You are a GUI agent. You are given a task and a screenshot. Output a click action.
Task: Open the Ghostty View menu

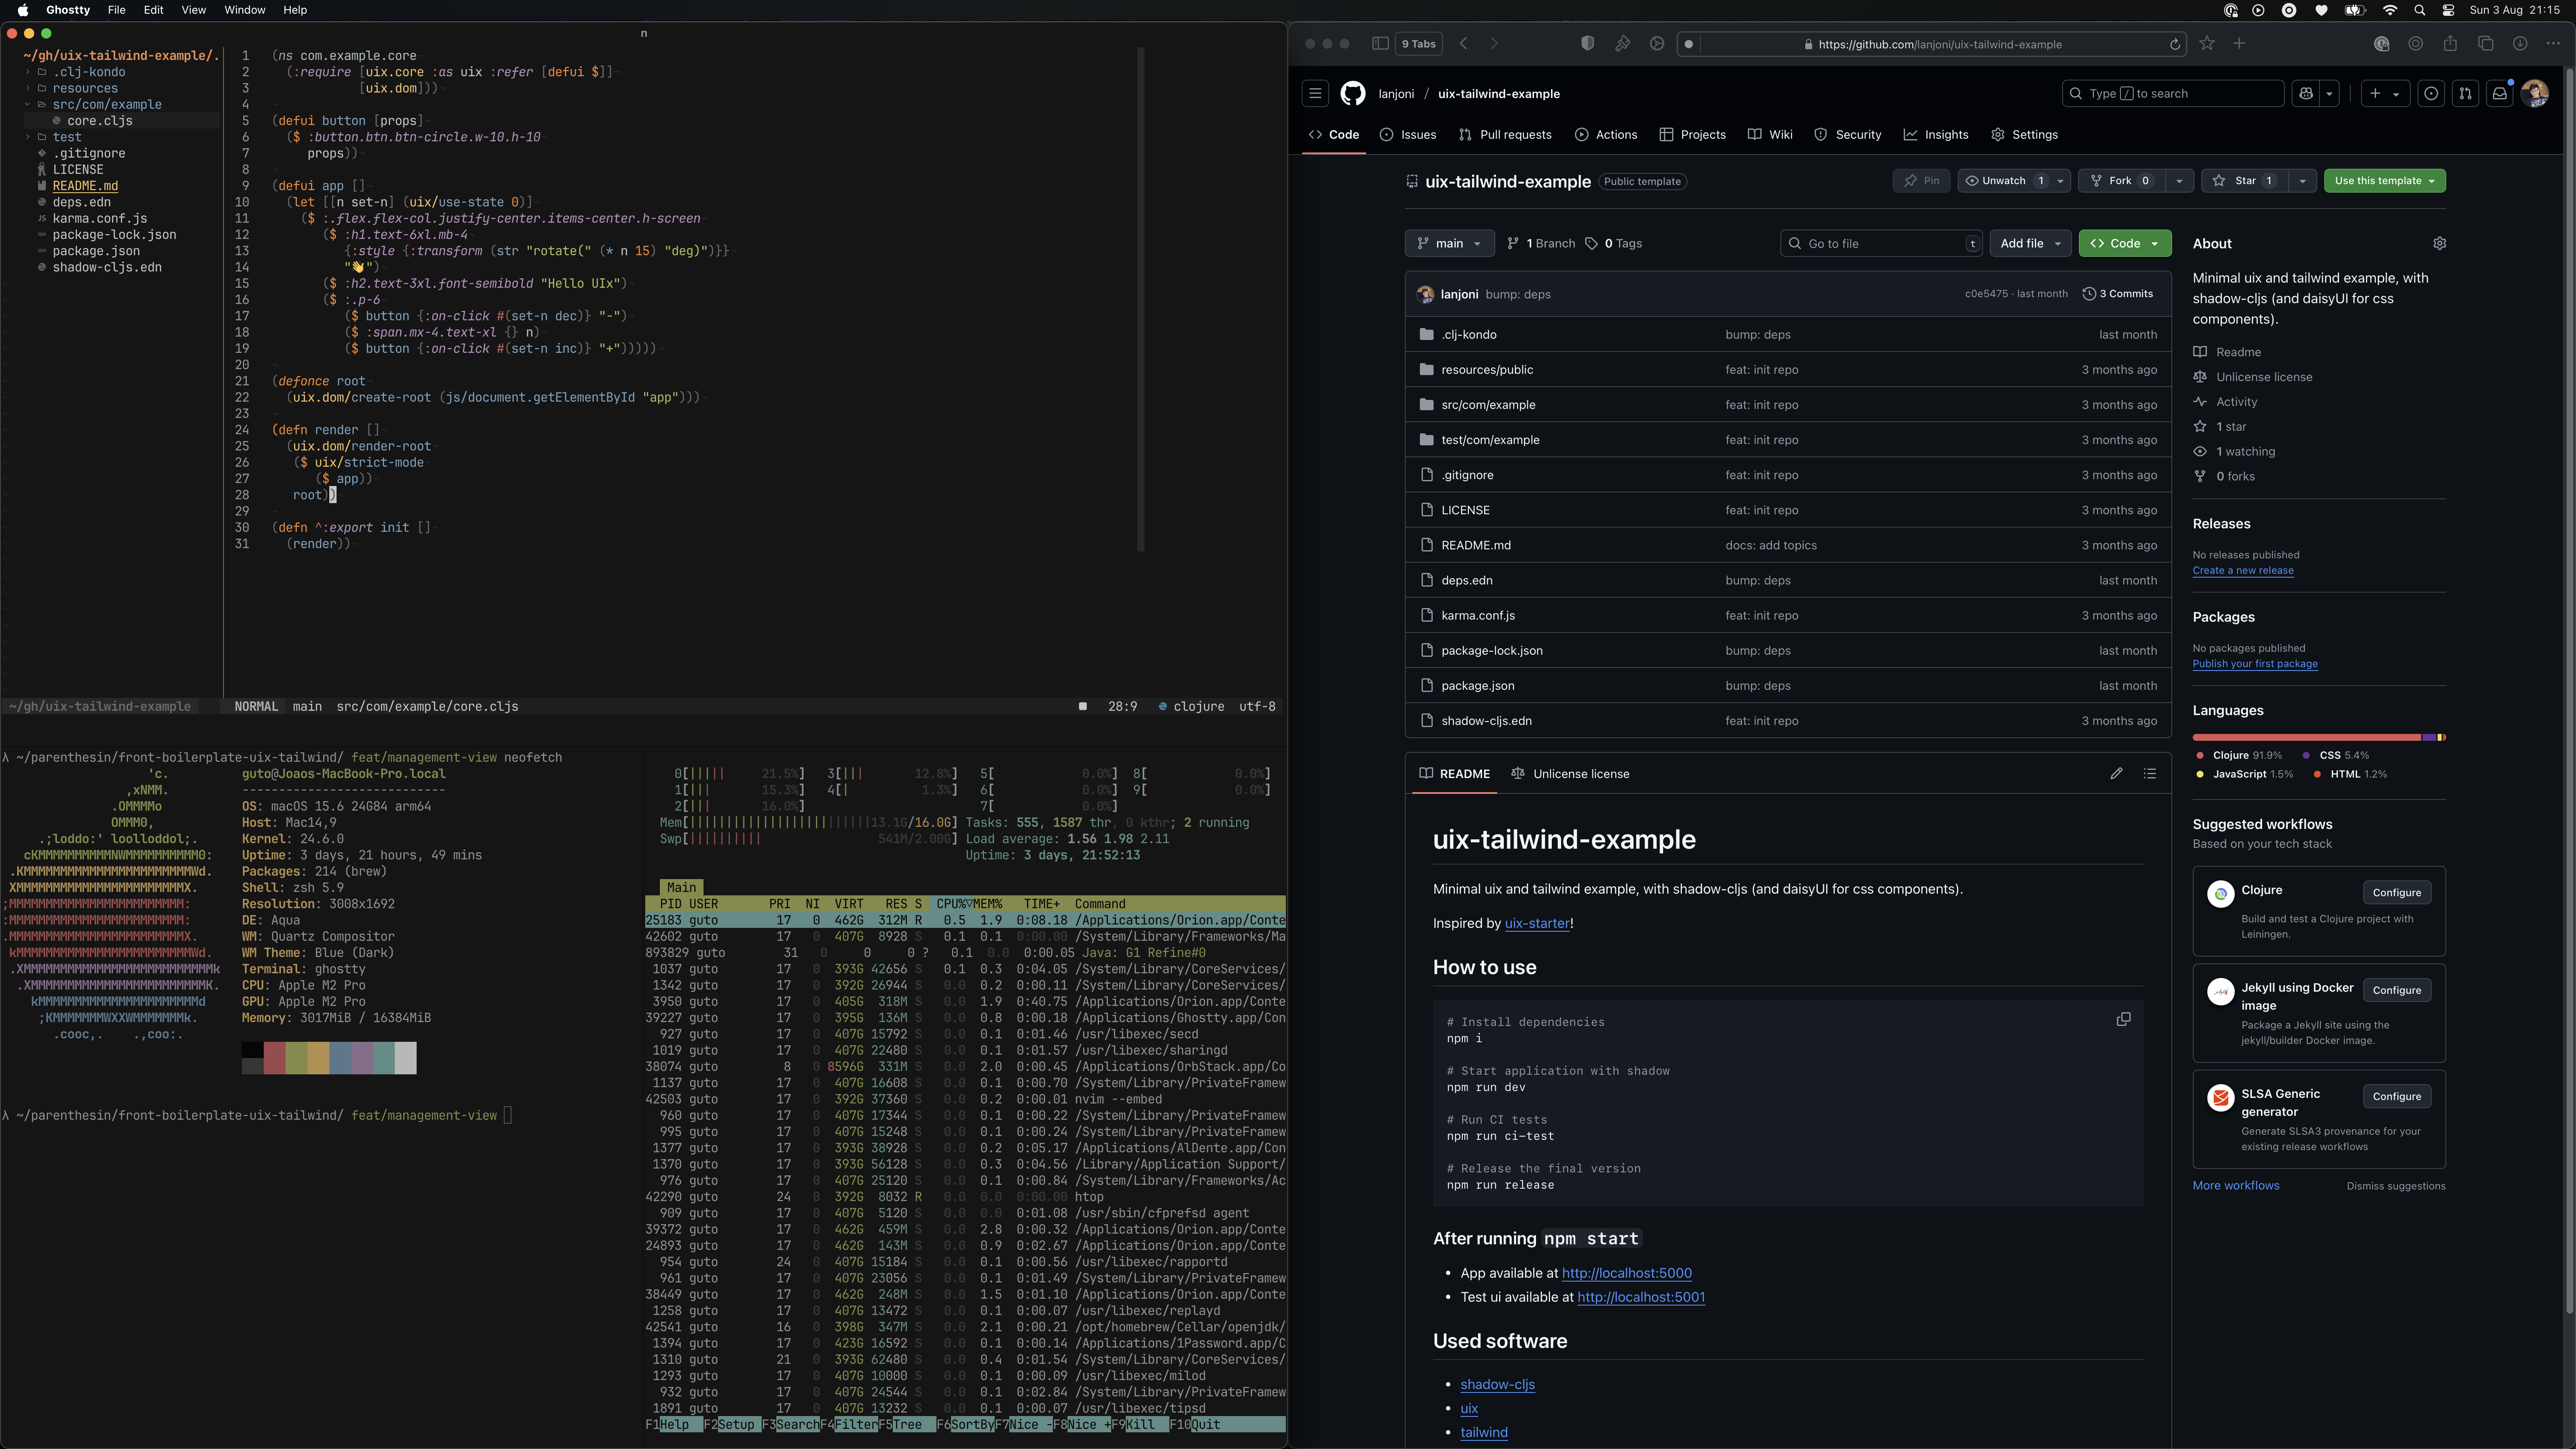[x=193, y=10]
